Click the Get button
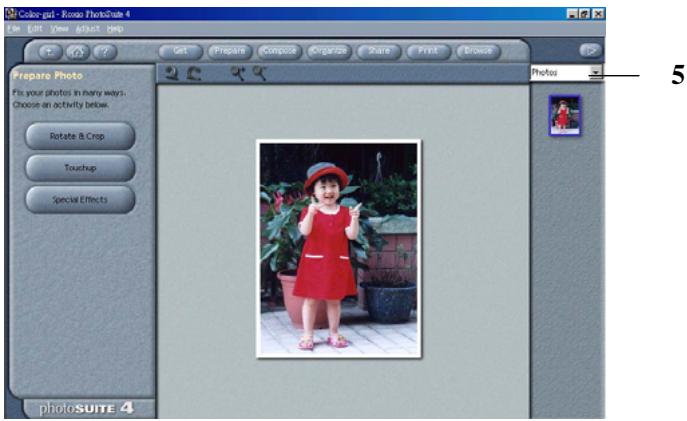687x421 pixels. point(181,51)
